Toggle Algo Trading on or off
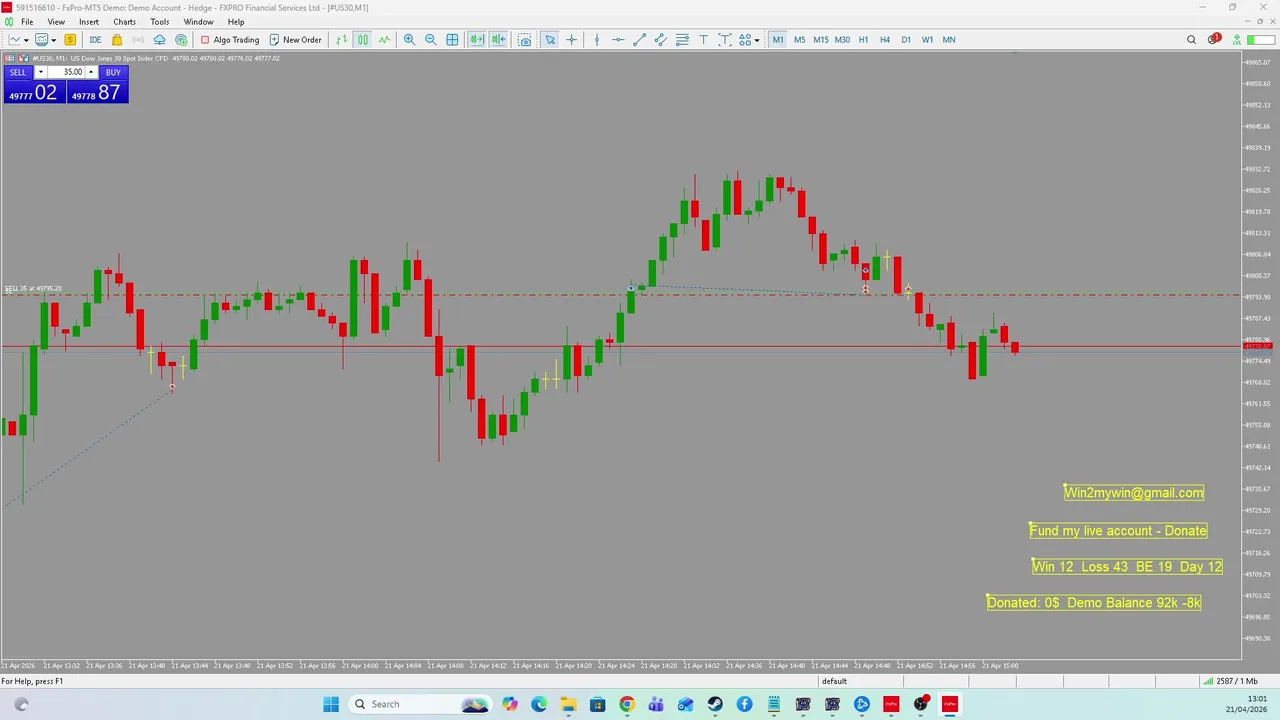 pos(229,40)
